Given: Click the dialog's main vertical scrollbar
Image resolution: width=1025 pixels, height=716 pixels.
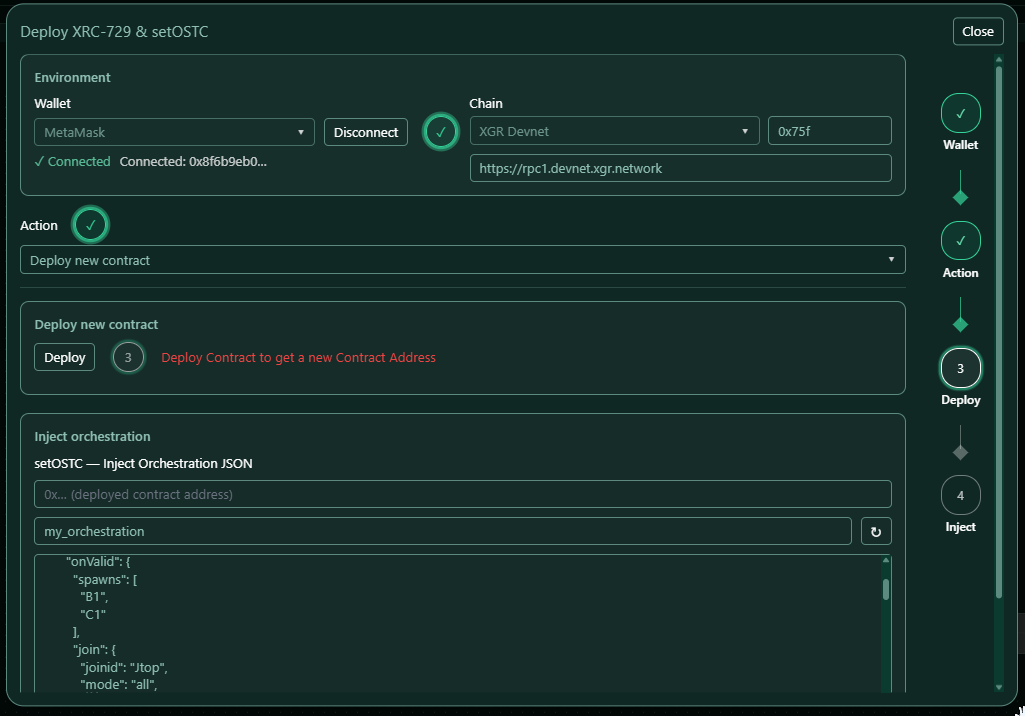Looking at the screenshot, I should (999, 332).
